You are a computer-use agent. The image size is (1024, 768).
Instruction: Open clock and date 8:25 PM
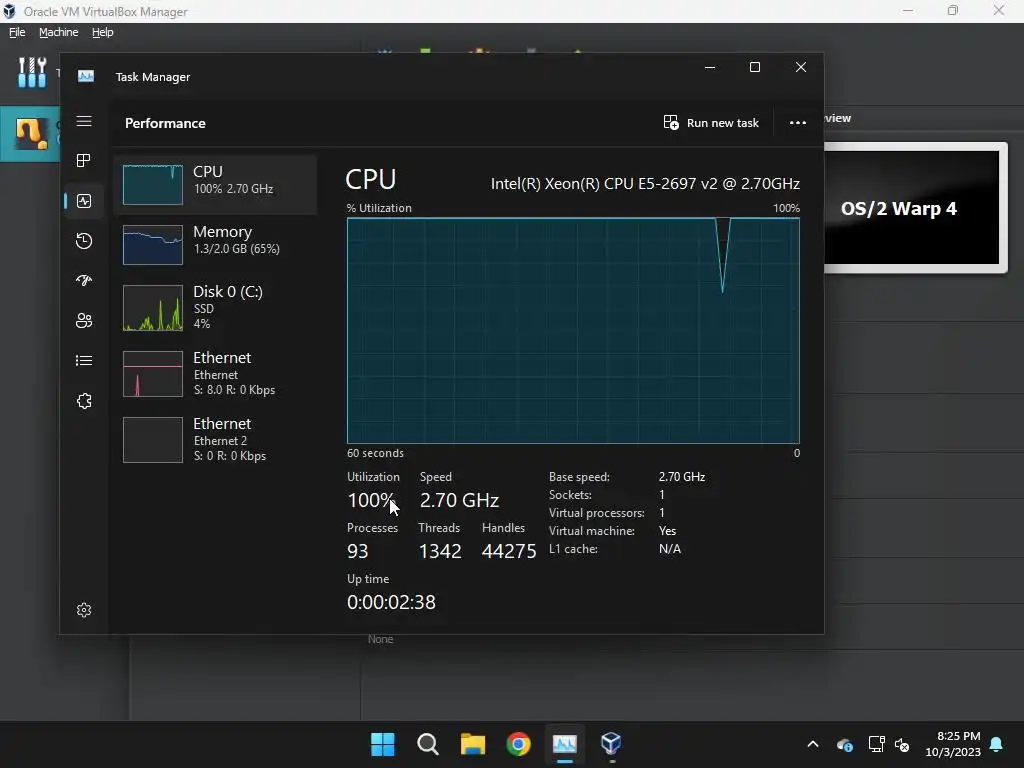tap(953, 744)
